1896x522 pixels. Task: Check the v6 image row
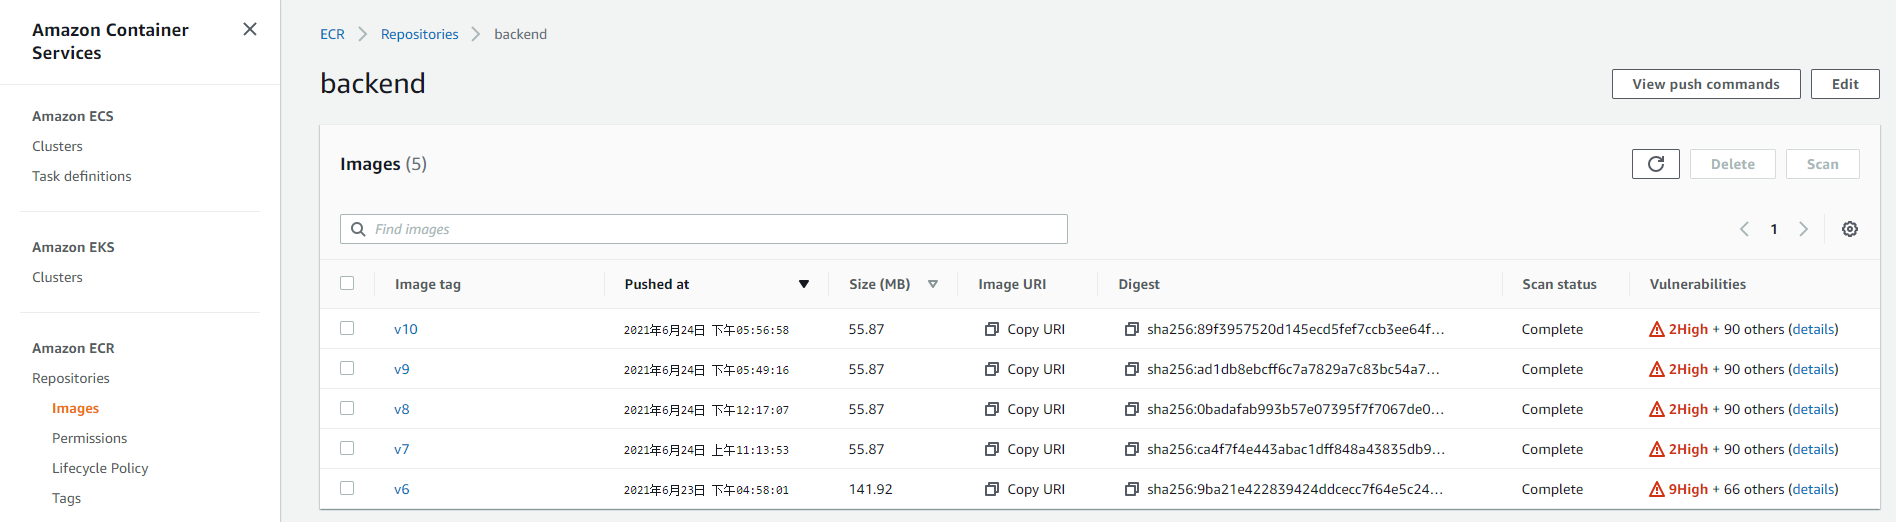pyautogui.click(x=347, y=488)
